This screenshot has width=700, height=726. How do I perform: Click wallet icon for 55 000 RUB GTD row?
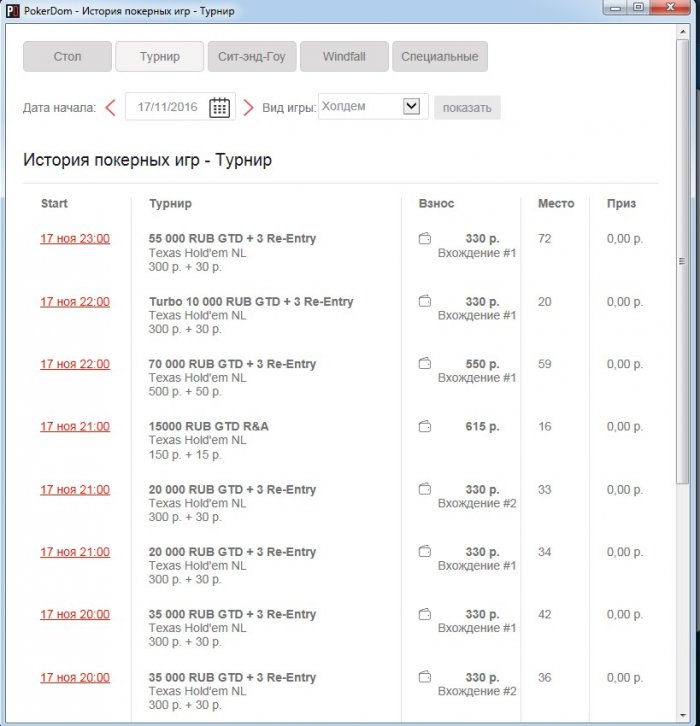click(x=425, y=238)
